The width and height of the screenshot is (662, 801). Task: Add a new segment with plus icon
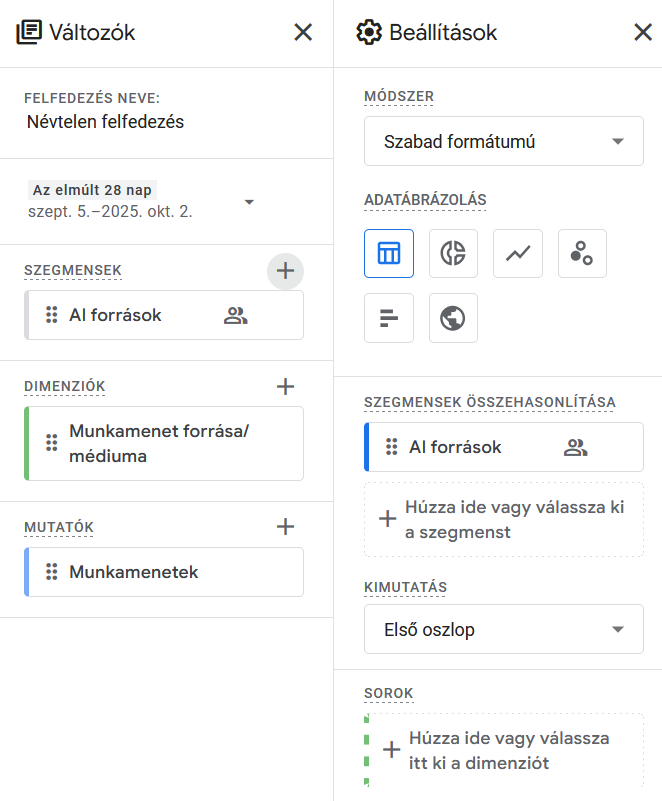[285, 270]
